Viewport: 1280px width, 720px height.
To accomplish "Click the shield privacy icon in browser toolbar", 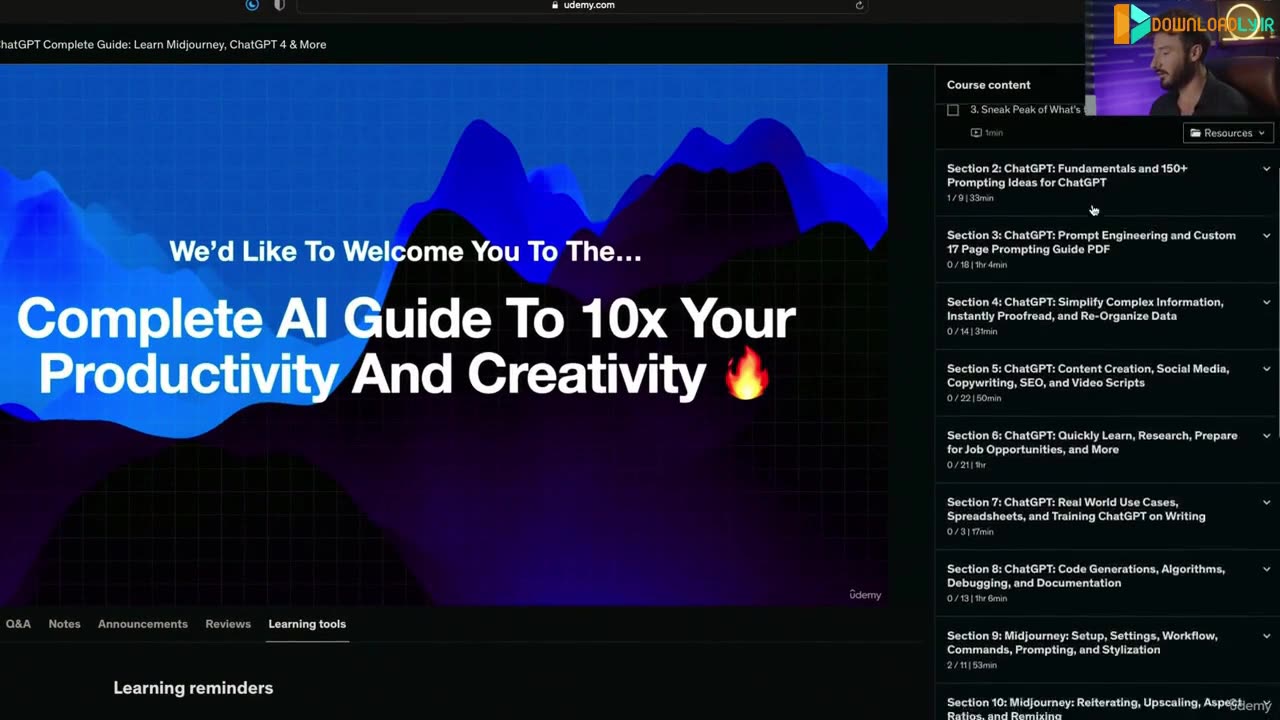I will (279, 5).
